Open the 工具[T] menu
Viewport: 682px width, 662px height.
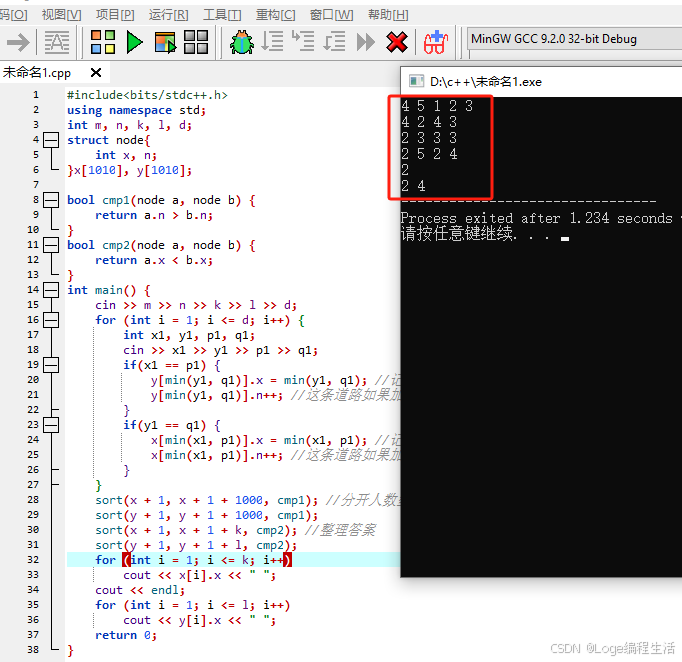[222, 15]
